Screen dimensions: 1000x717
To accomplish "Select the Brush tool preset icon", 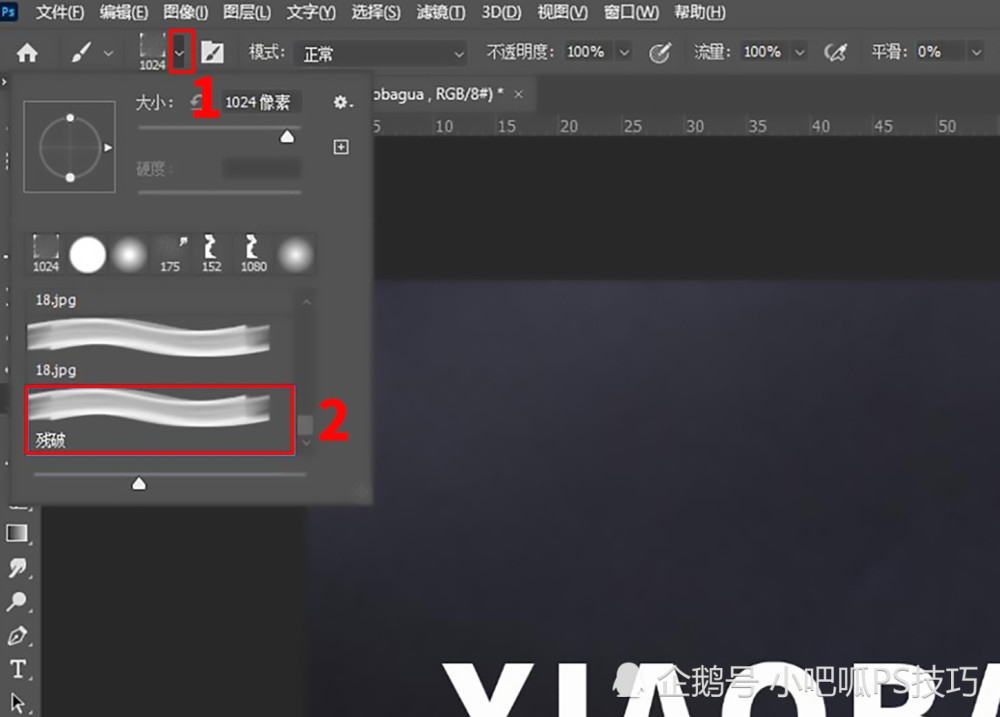I will point(81,53).
